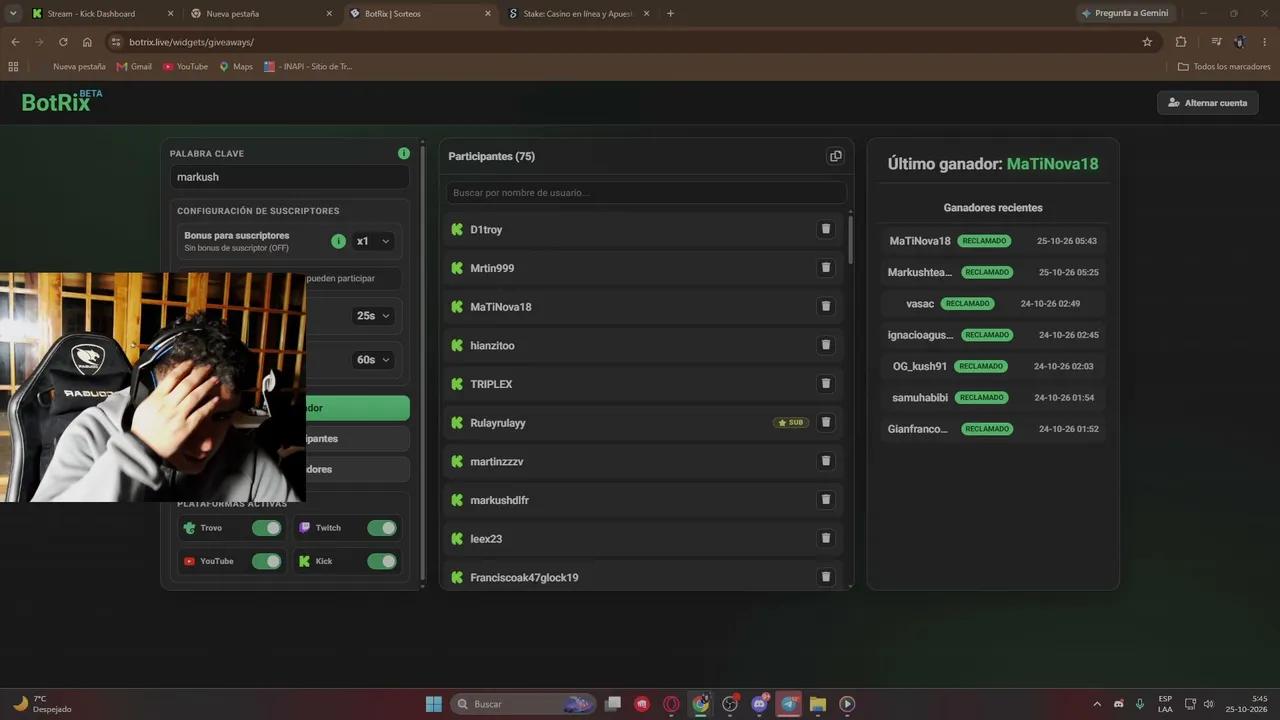Toggle the Trovo platform switch
The image size is (1280, 720).
coord(267,528)
